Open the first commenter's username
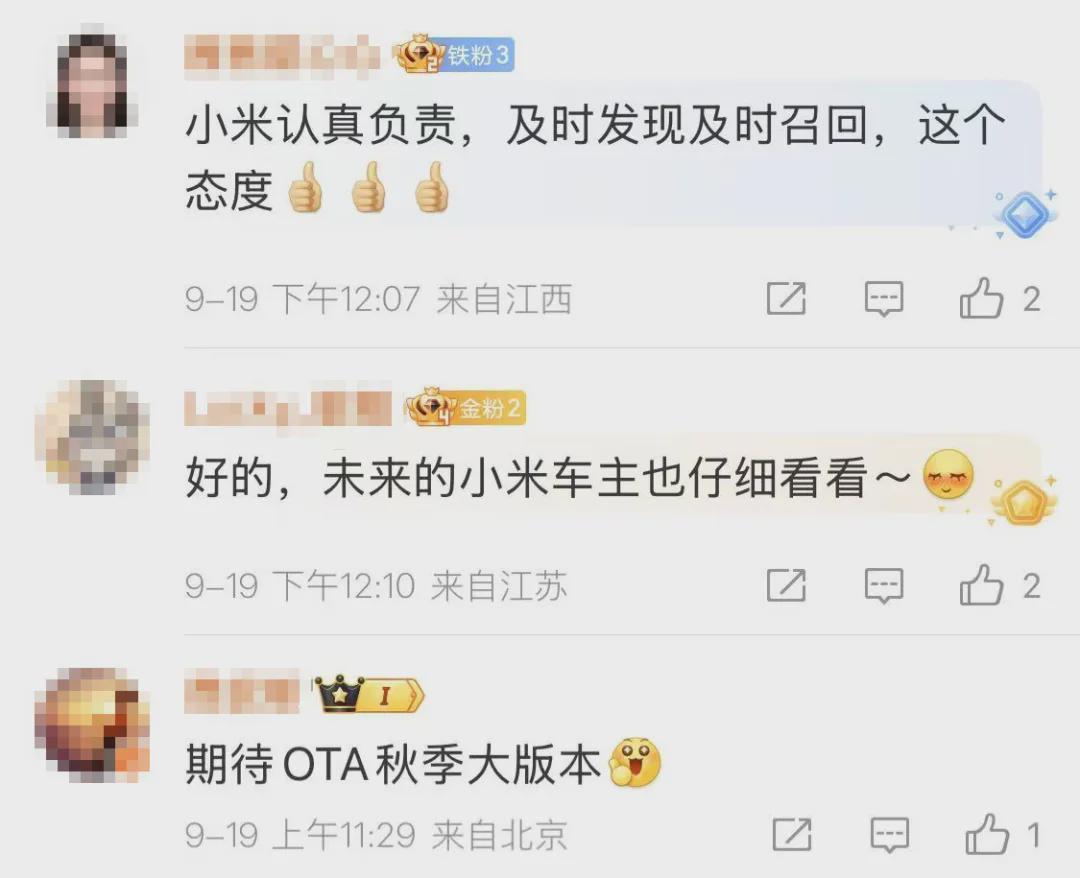 coord(283,55)
